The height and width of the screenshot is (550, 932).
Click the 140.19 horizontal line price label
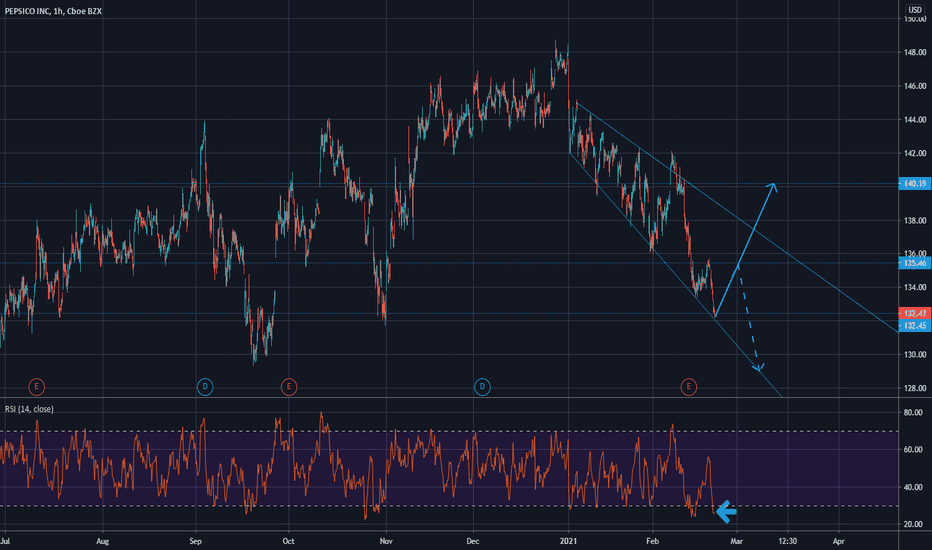pyautogui.click(x=914, y=184)
